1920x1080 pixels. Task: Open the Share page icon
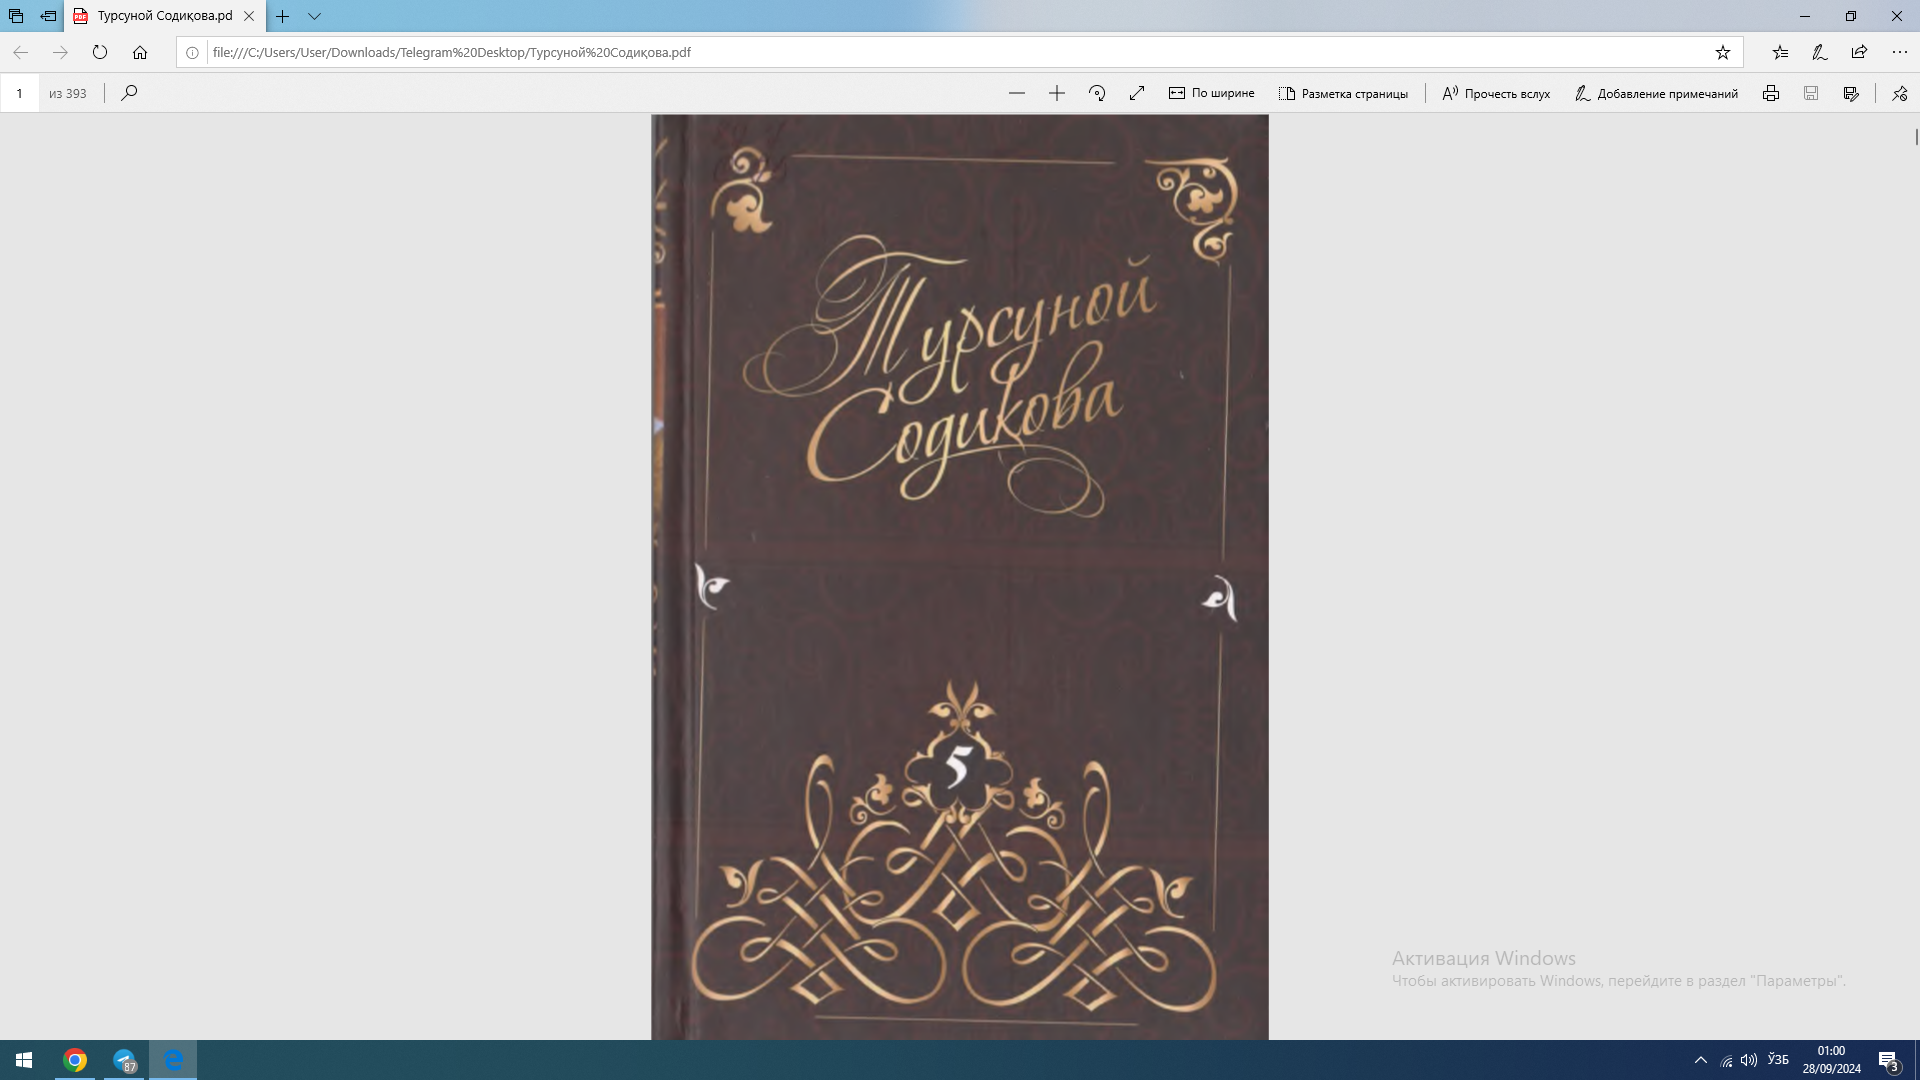1859,52
